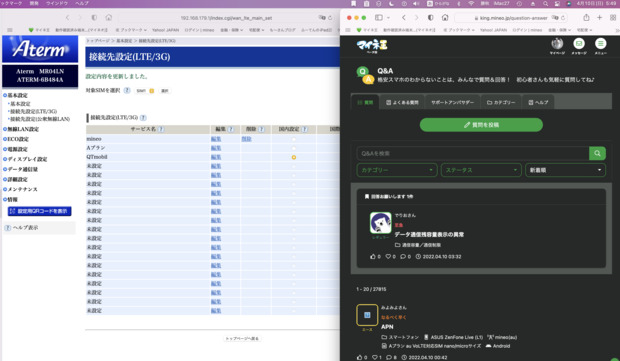The image size is (620, 361).
Task: Expand the 宅配便 folder in the Aterm window's favorites bar
Action: point(257,30)
